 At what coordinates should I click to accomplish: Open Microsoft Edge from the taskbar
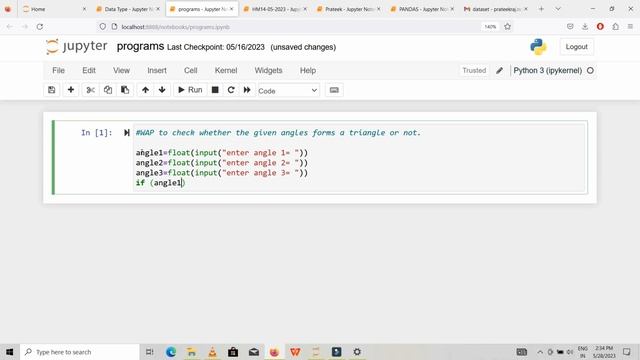pyautogui.click(x=171, y=352)
